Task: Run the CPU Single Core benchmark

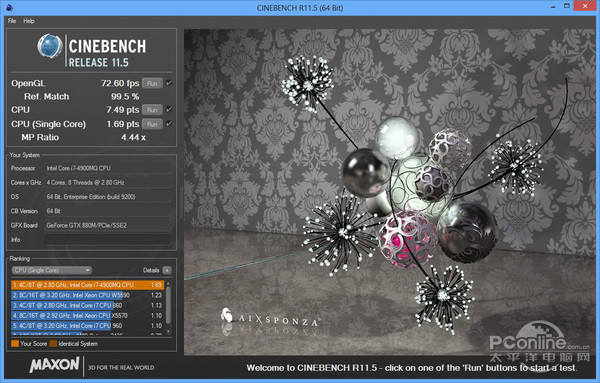Action: (x=152, y=124)
